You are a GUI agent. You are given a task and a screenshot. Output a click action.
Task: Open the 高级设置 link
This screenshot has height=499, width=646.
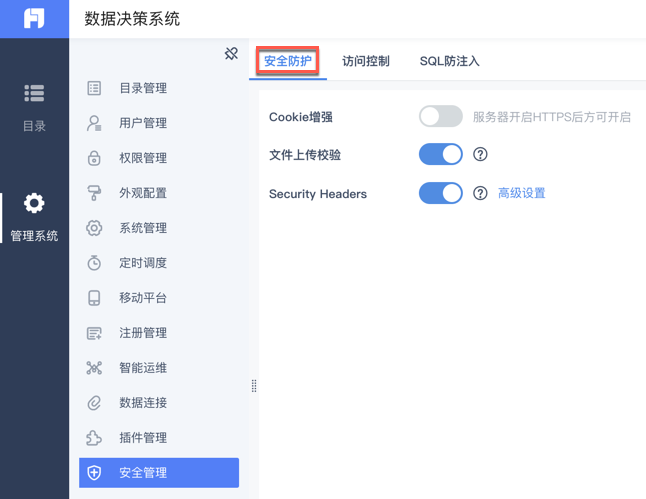pos(522,193)
